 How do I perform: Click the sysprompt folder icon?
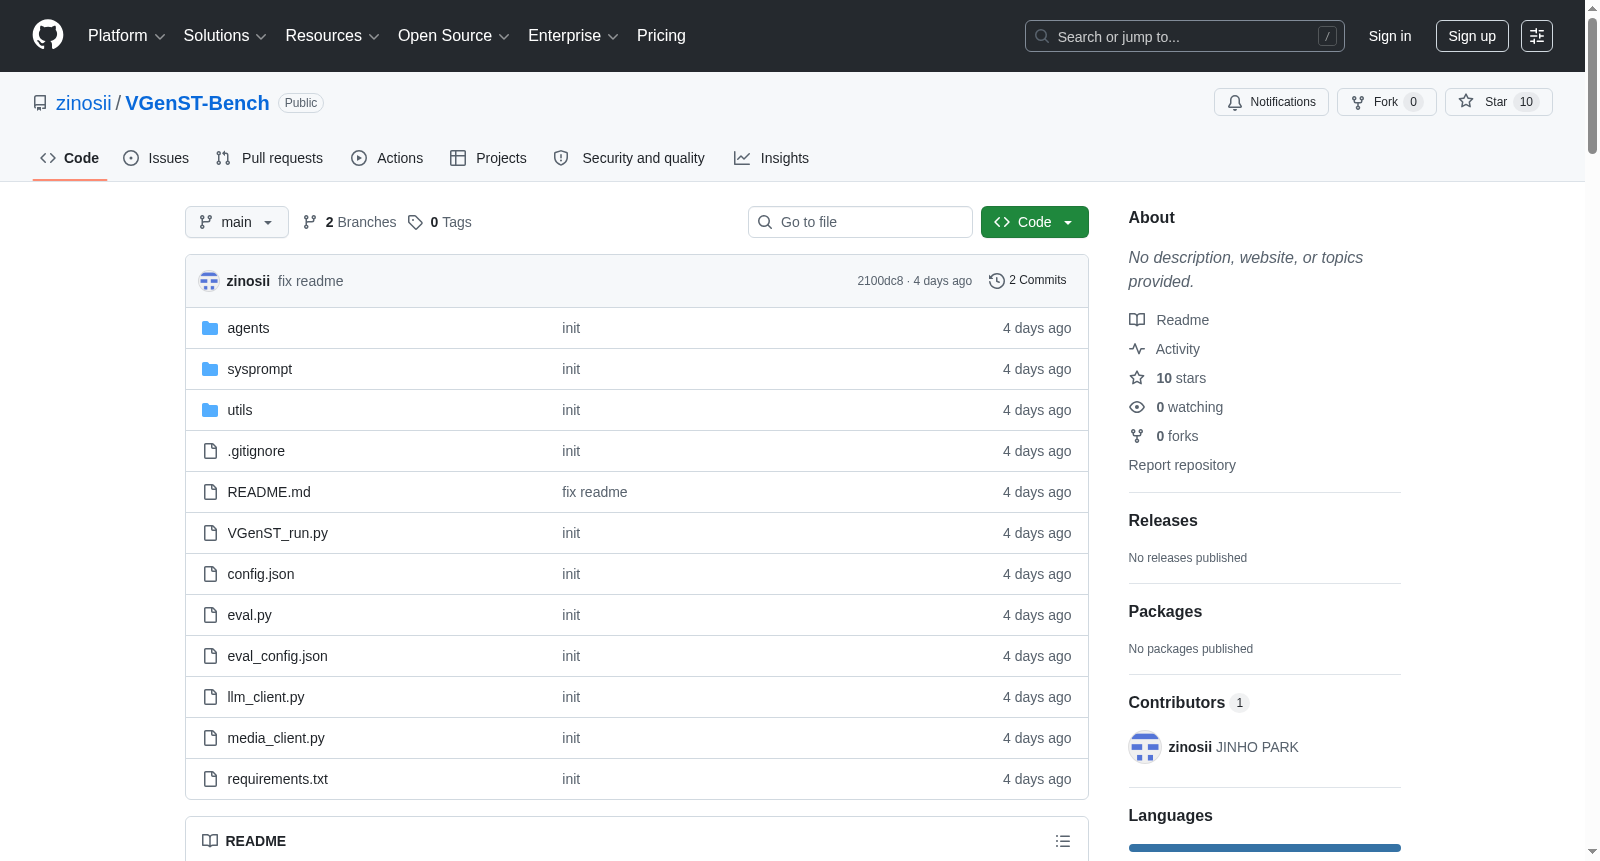[x=210, y=369]
